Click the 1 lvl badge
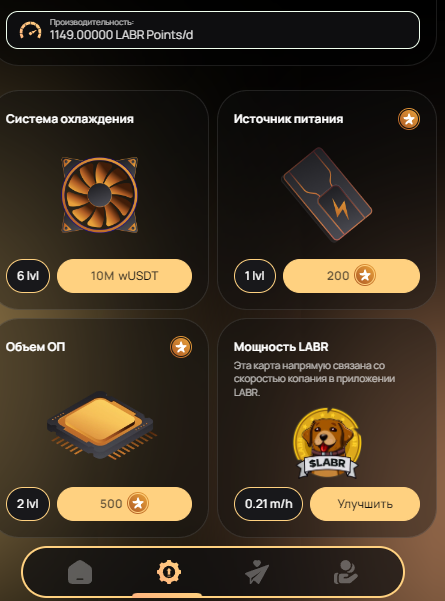 (255, 276)
